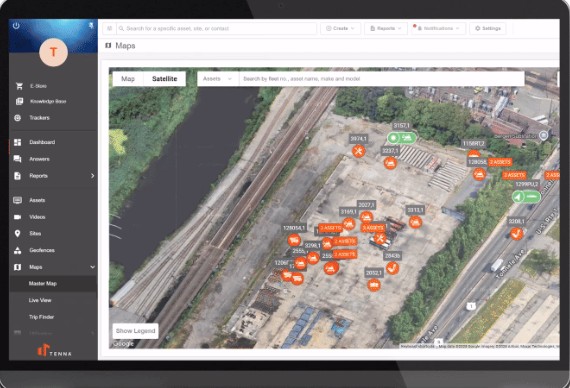Image resolution: width=570 pixels, height=388 pixels.
Task: Click the All search scope button
Action: point(109,28)
